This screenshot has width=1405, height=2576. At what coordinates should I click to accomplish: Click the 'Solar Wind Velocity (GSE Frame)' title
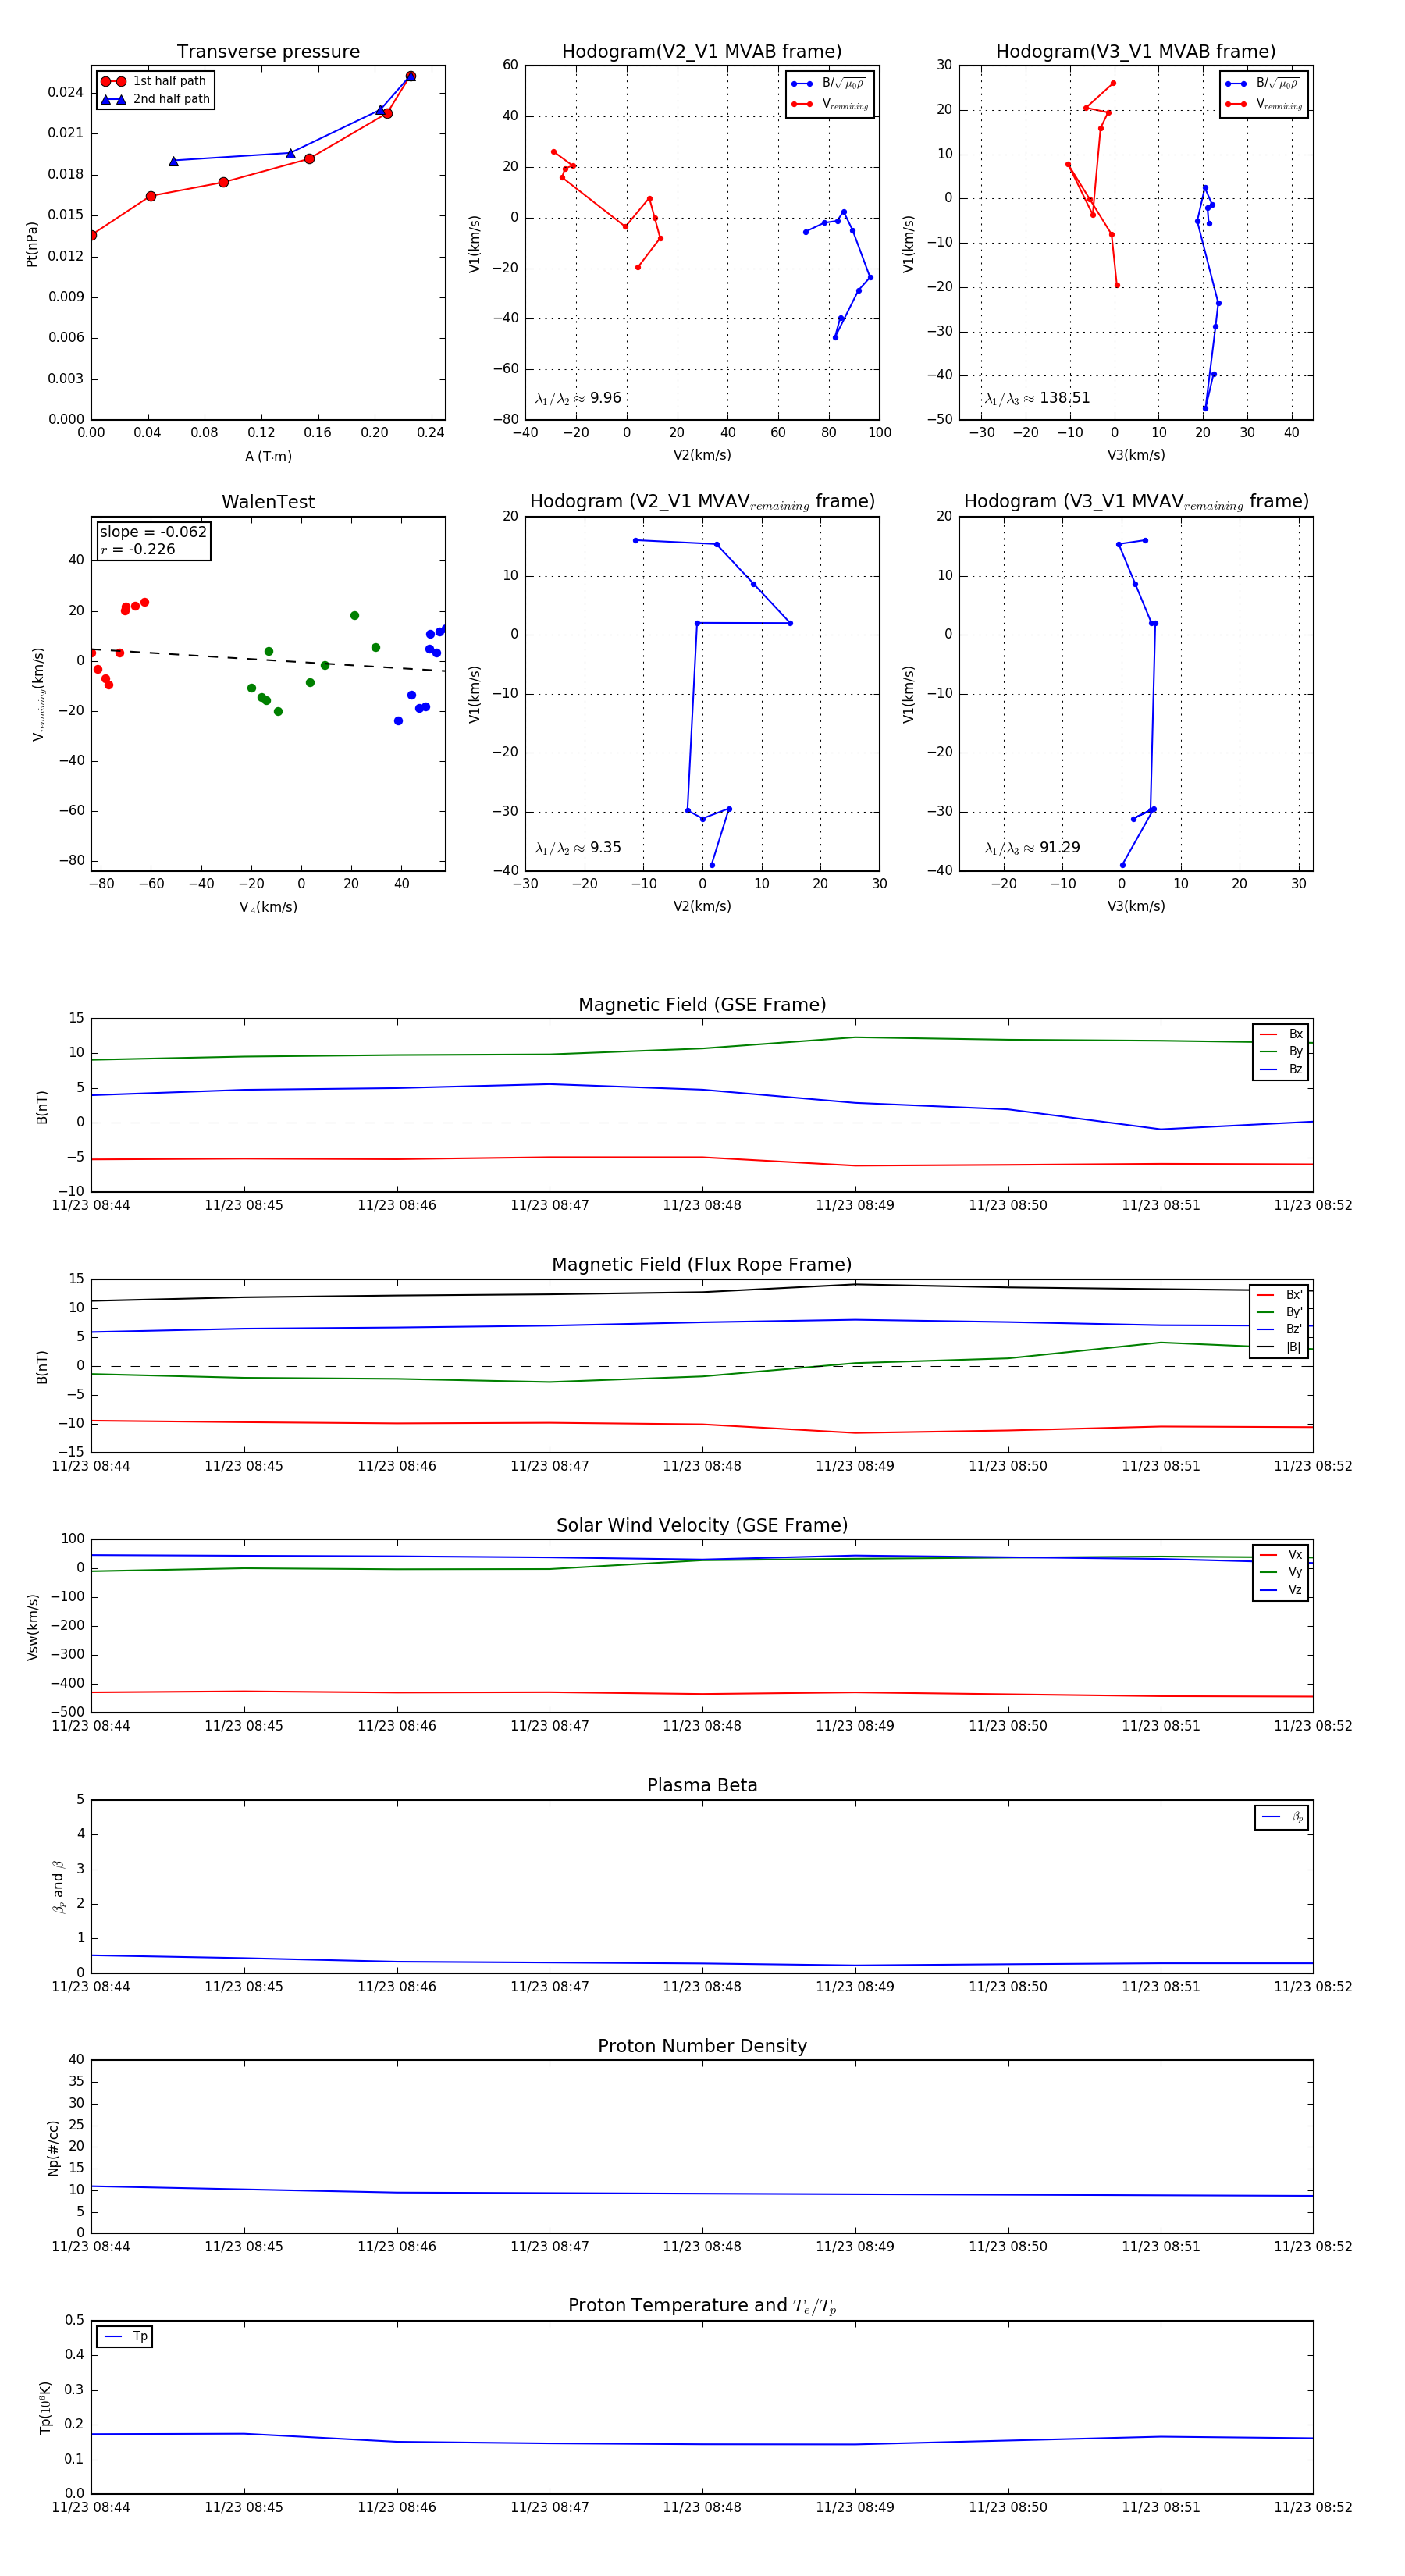click(x=702, y=1525)
